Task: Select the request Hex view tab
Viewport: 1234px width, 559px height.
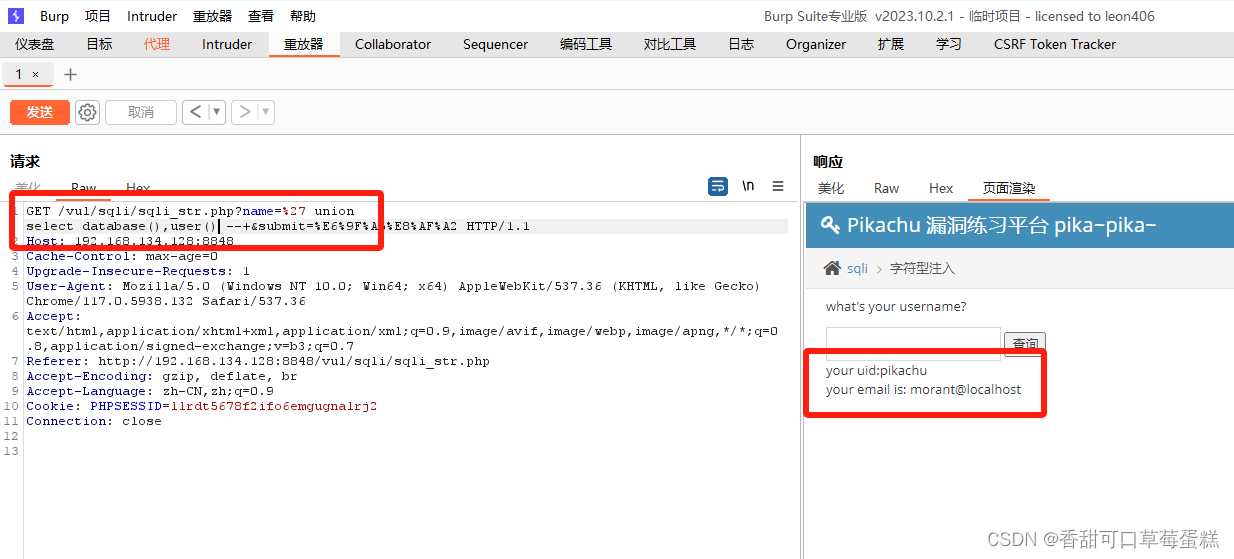Action: (x=138, y=187)
